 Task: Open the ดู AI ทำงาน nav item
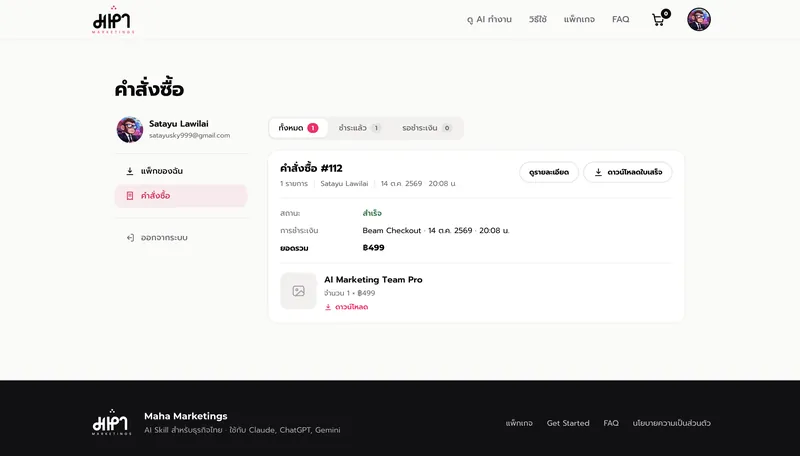tap(489, 19)
